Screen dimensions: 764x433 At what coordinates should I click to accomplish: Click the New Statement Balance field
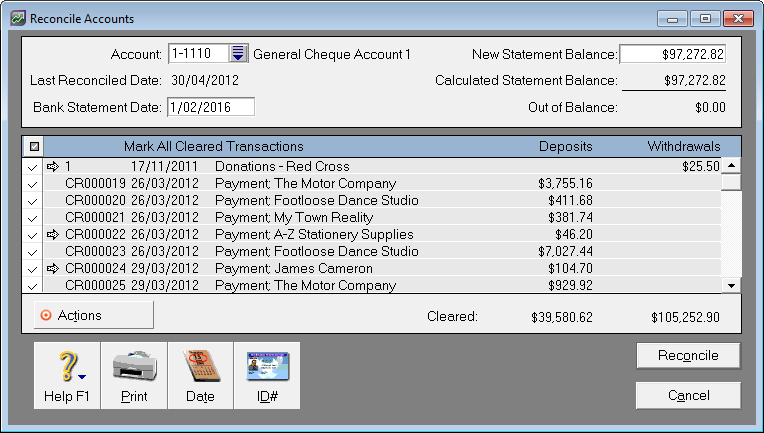pos(674,54)
